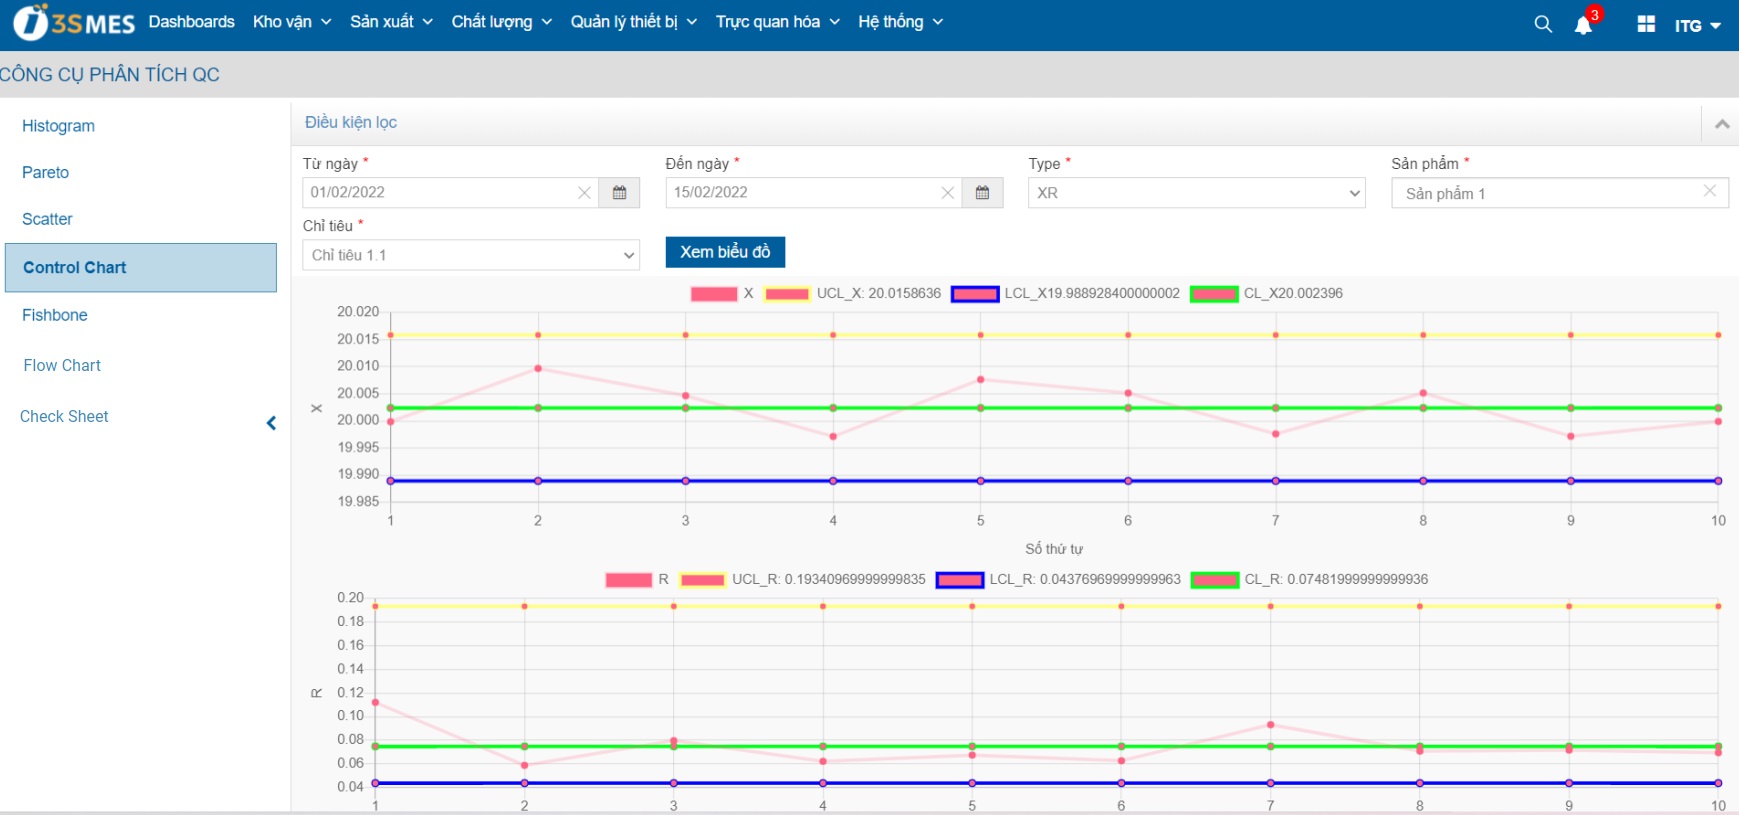Image resolution: width=1739 pixels, height=815 pixels.
Task: Click the search magnifier icon
Action: 1542,24
